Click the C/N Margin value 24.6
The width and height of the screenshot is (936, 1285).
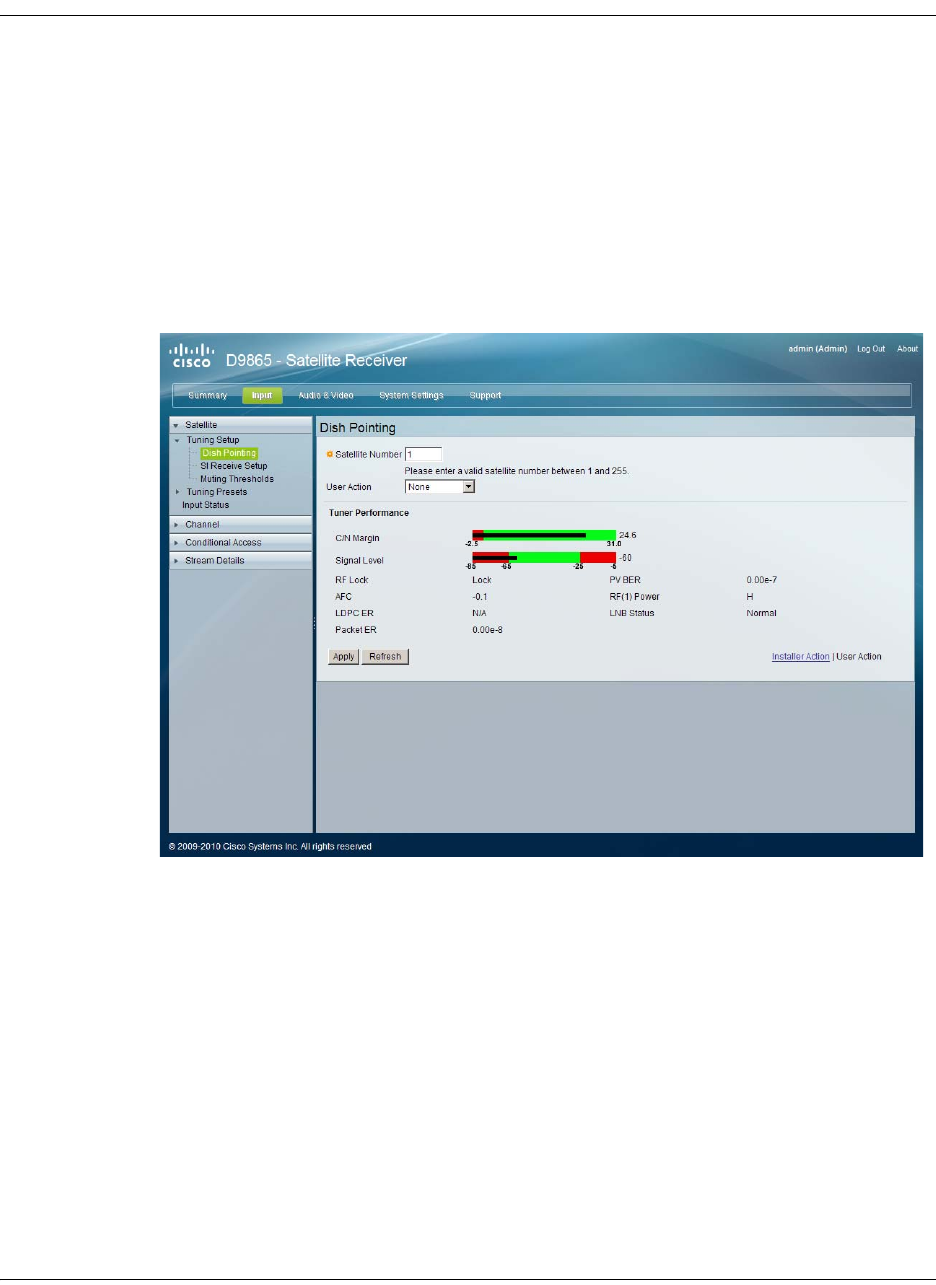pyautogui.click(x=628, y=535)
